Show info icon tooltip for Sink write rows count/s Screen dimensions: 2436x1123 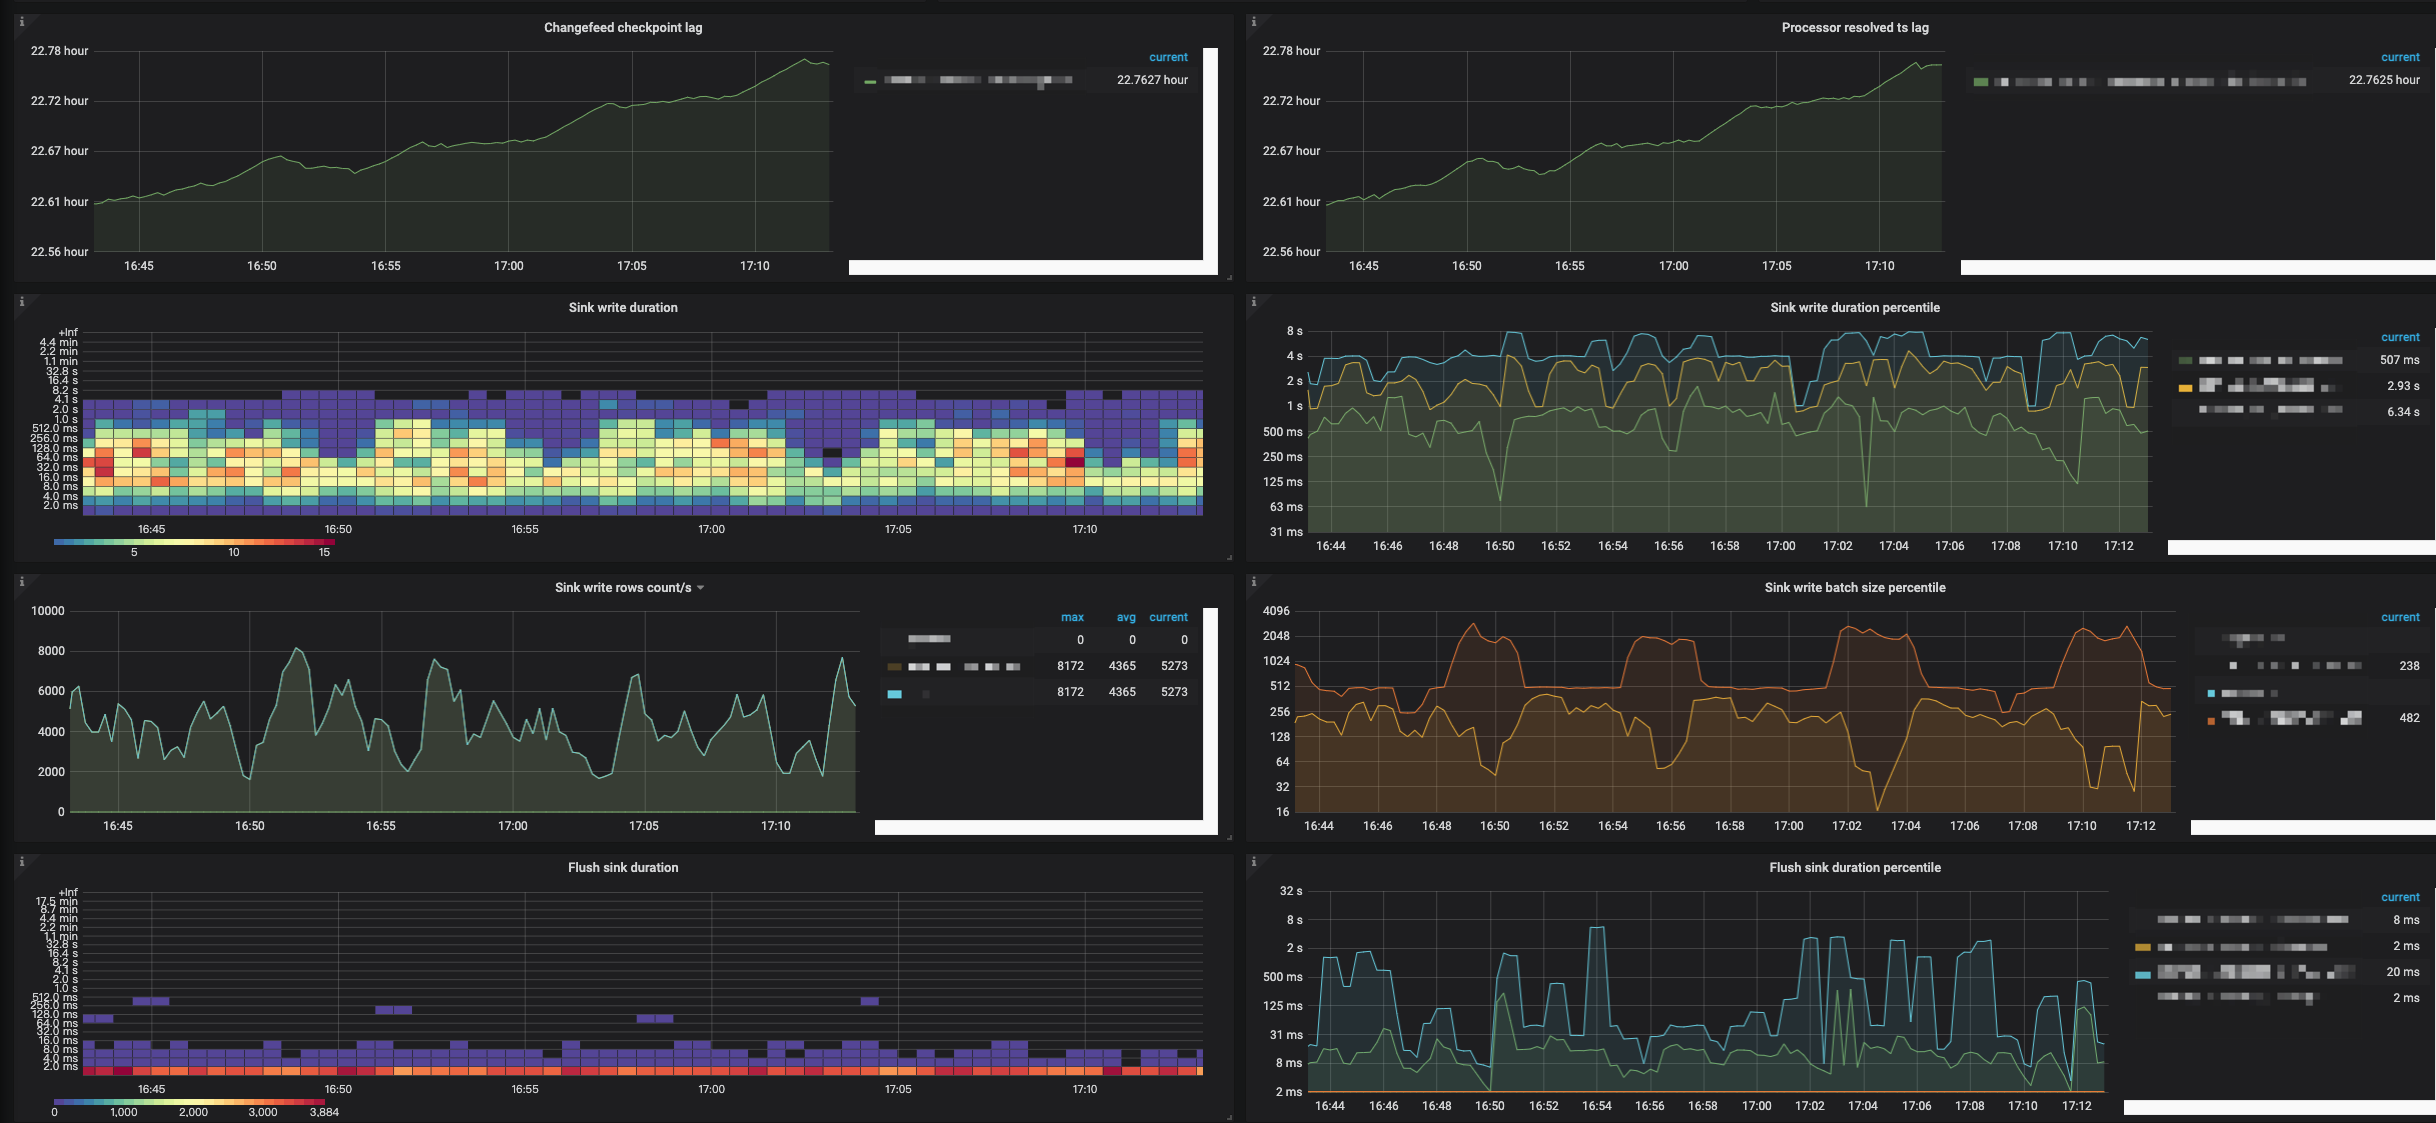click(22, 581)
